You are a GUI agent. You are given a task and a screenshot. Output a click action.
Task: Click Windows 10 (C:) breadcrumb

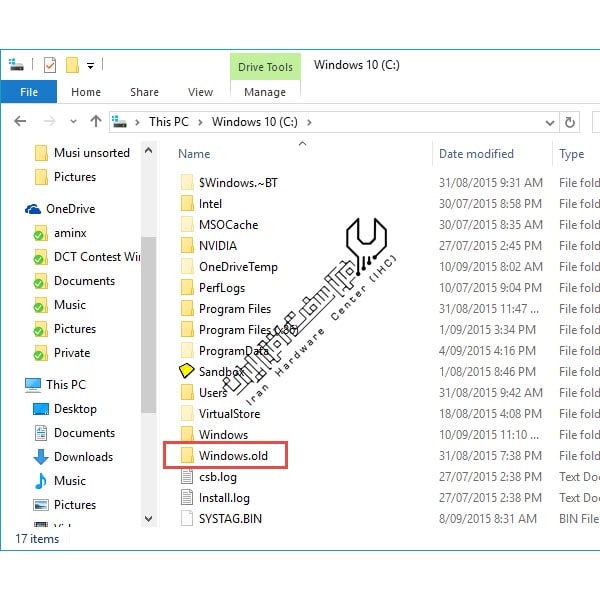(x=255, y=122)
